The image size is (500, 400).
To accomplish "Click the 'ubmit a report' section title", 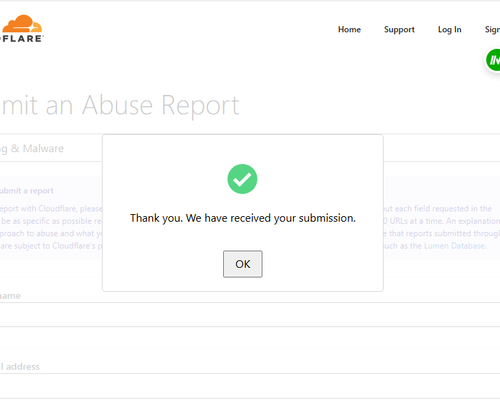I will coord(27,191).
